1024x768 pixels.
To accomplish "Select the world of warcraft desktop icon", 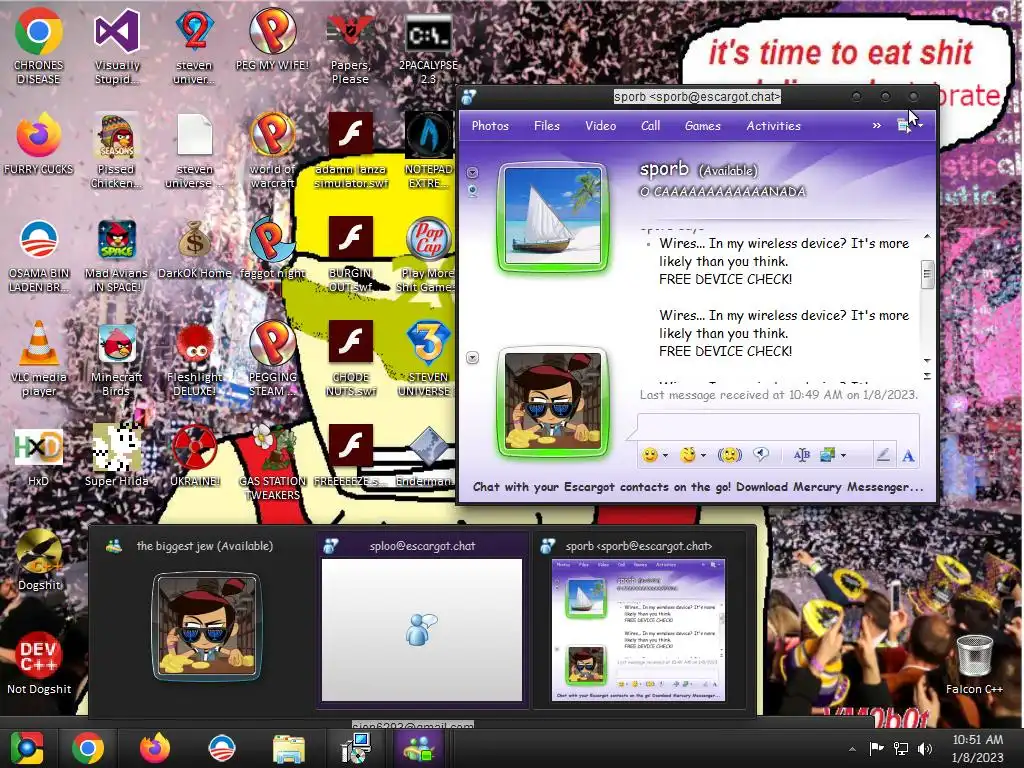I will click(272, 151).
